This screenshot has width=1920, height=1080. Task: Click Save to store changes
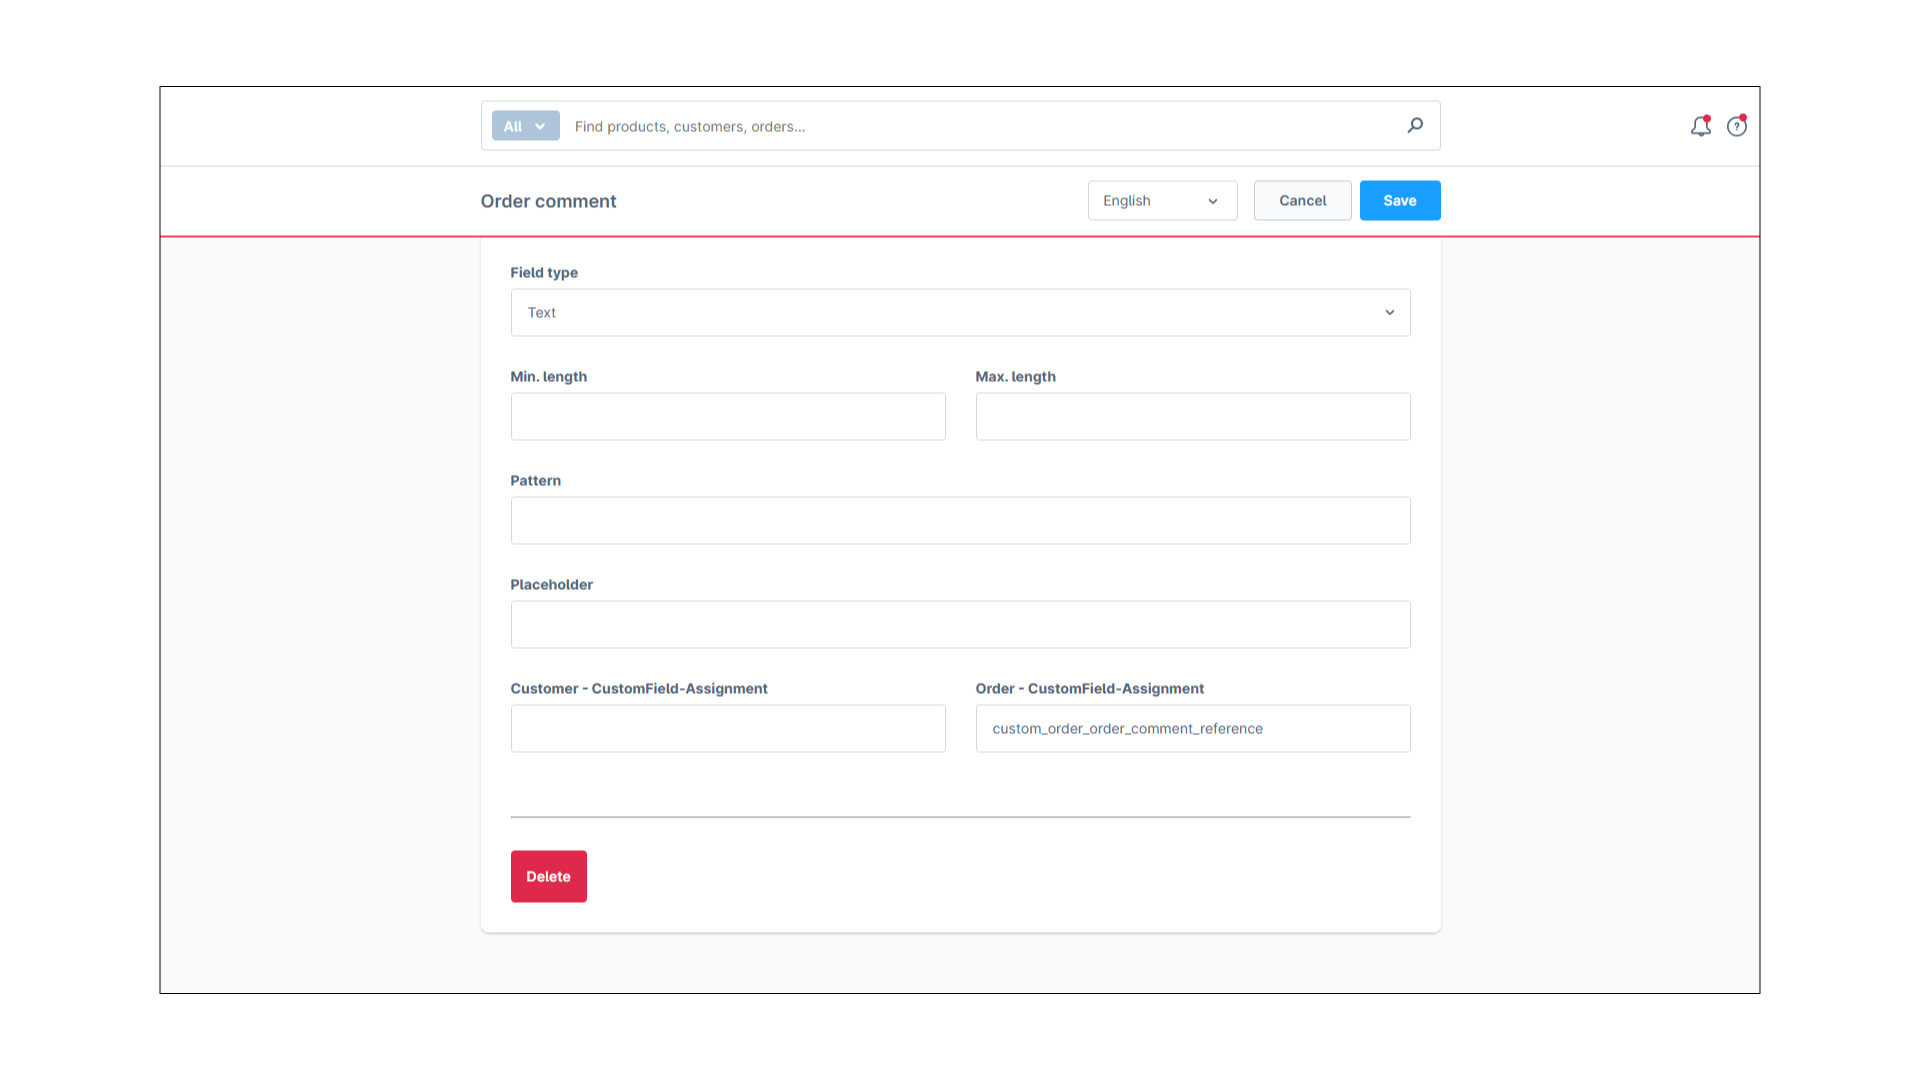tap(1399, 200)
